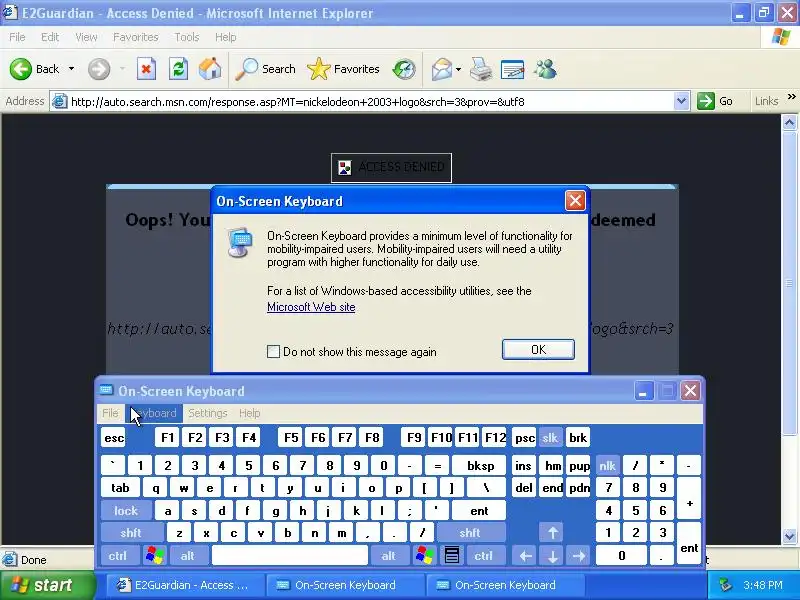
Task: Click the Edit page icon
Action: coord(513,69)
